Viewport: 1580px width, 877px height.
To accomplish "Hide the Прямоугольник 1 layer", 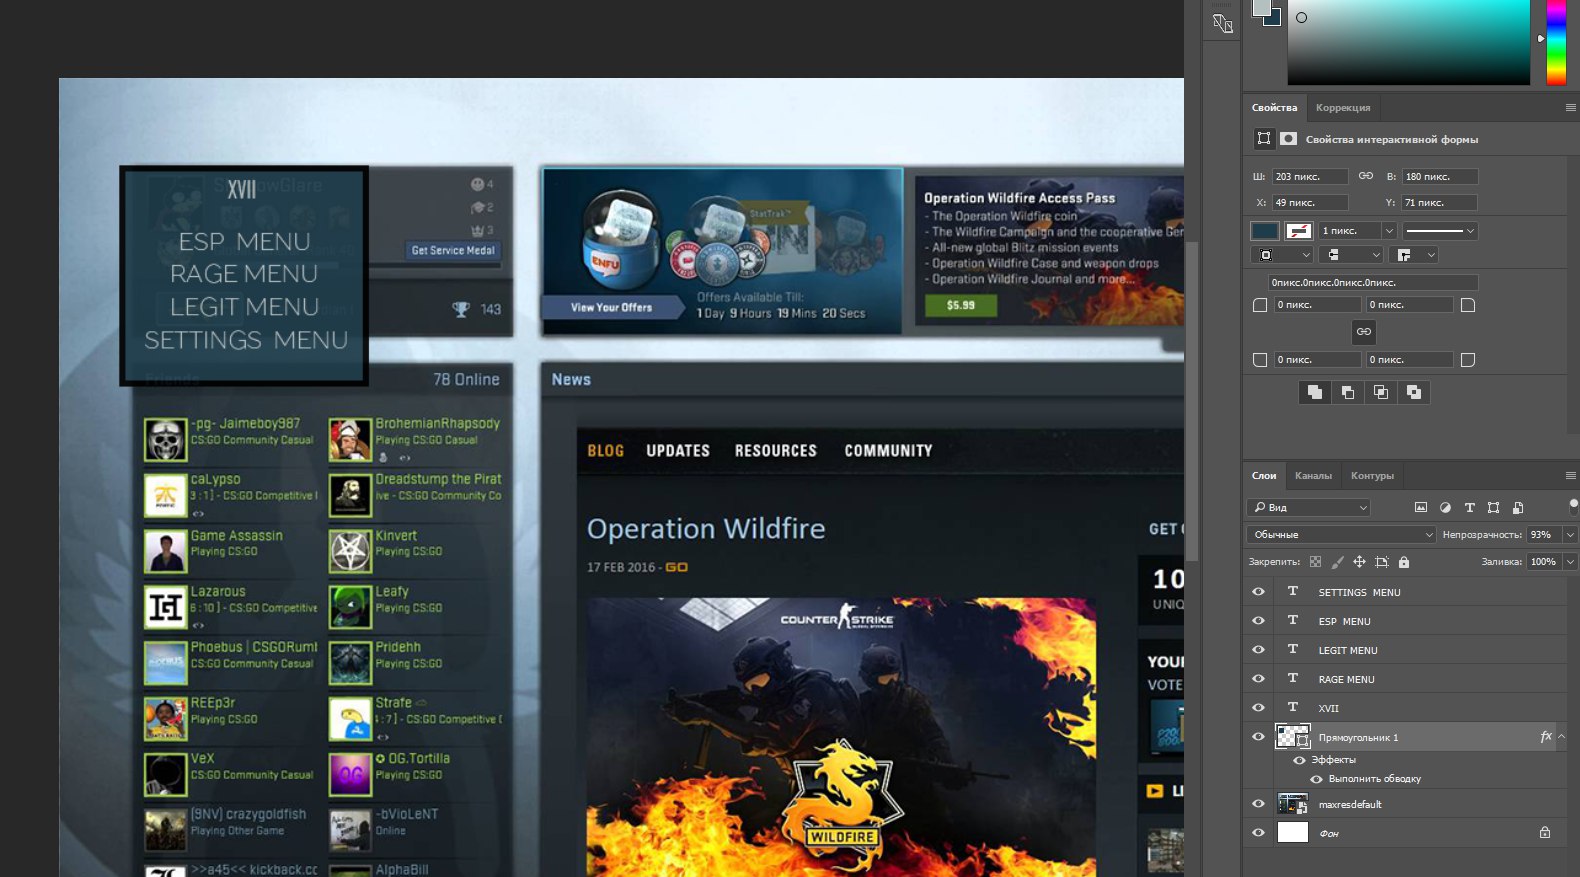I will click(x=1258, y=736).
